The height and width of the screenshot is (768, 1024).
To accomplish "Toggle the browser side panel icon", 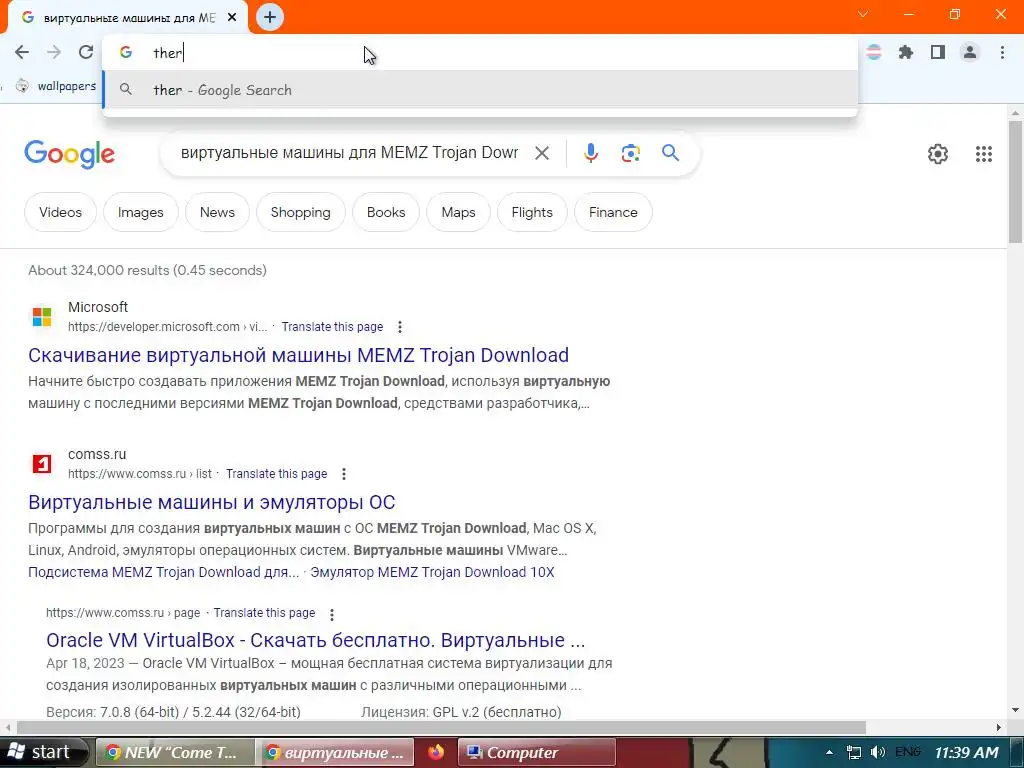I will [938, 52].
